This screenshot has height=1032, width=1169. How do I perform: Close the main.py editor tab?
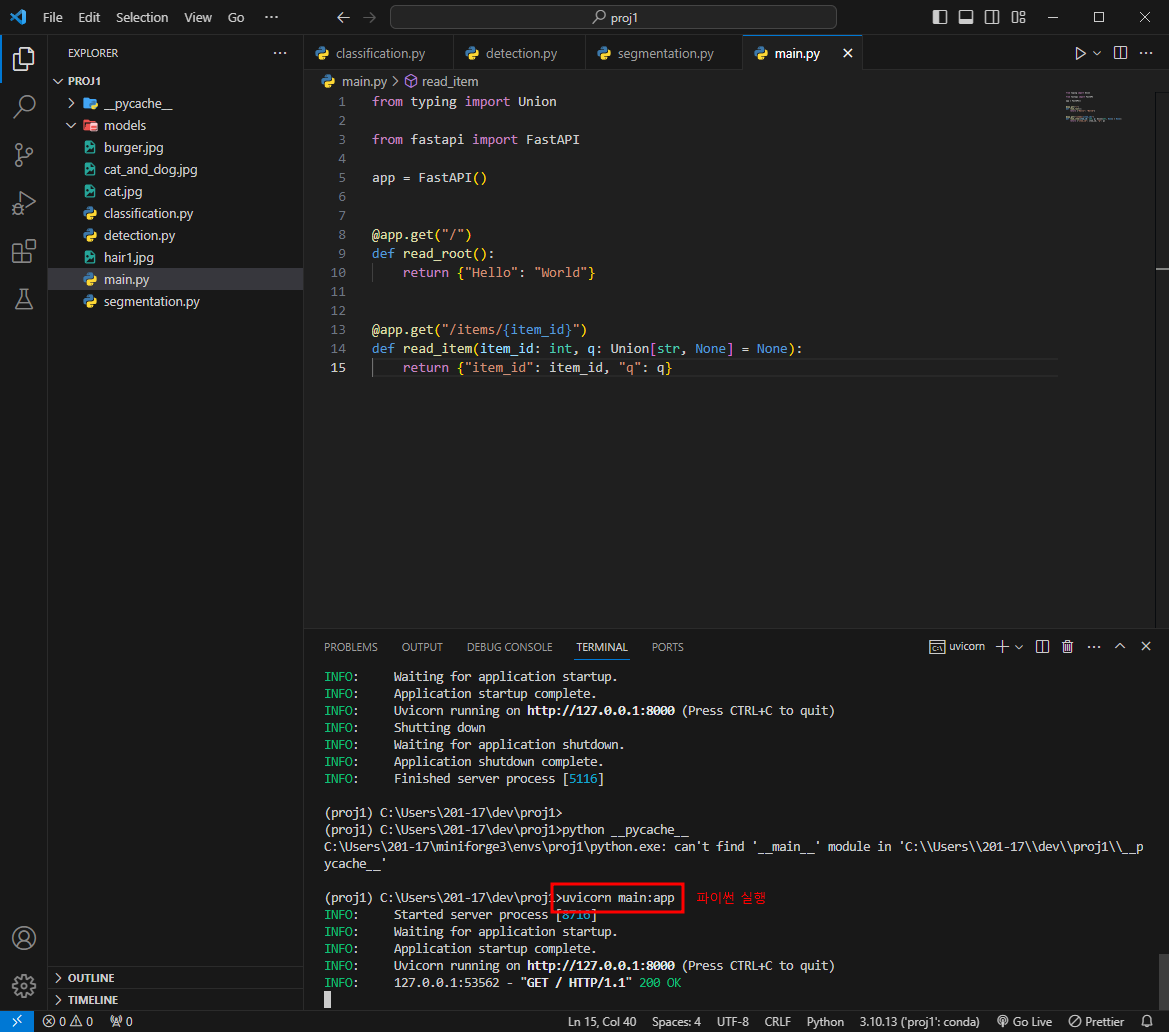click(x=848, y=53)
